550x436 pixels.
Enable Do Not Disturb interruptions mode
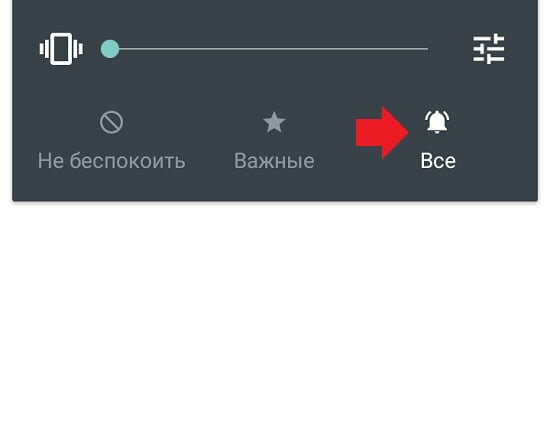[112, 140]
